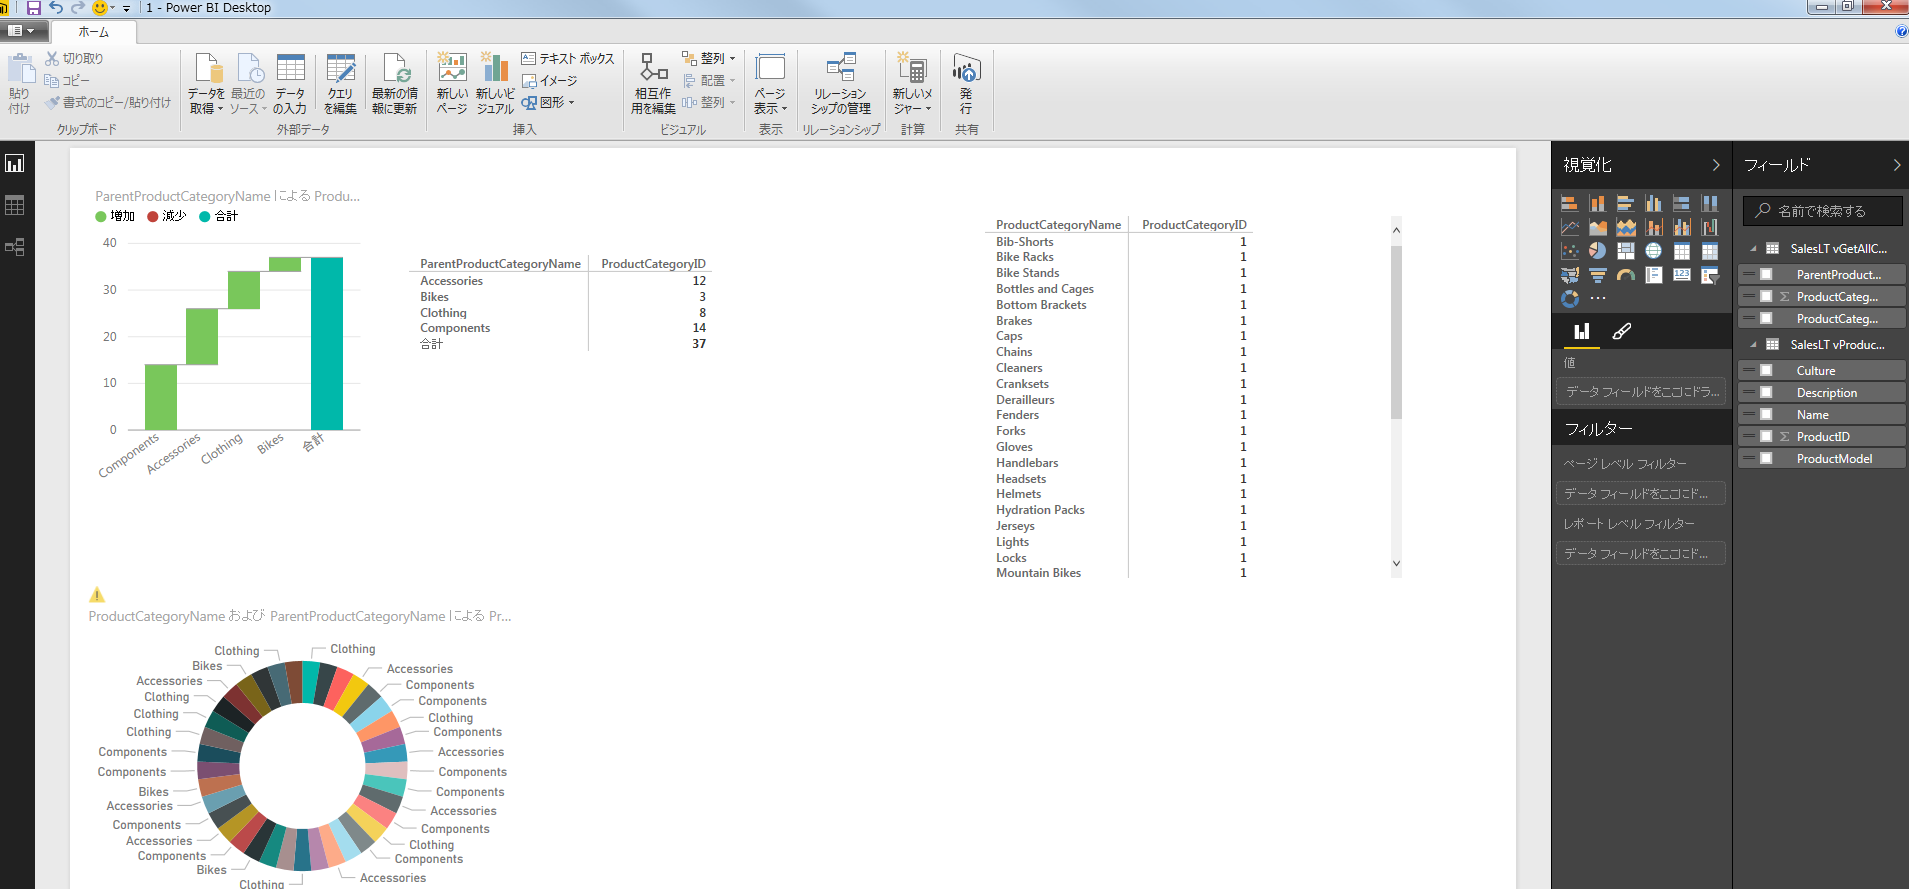Check the Description field checkbox
1909x889 pixels.
pos(1766,392)
